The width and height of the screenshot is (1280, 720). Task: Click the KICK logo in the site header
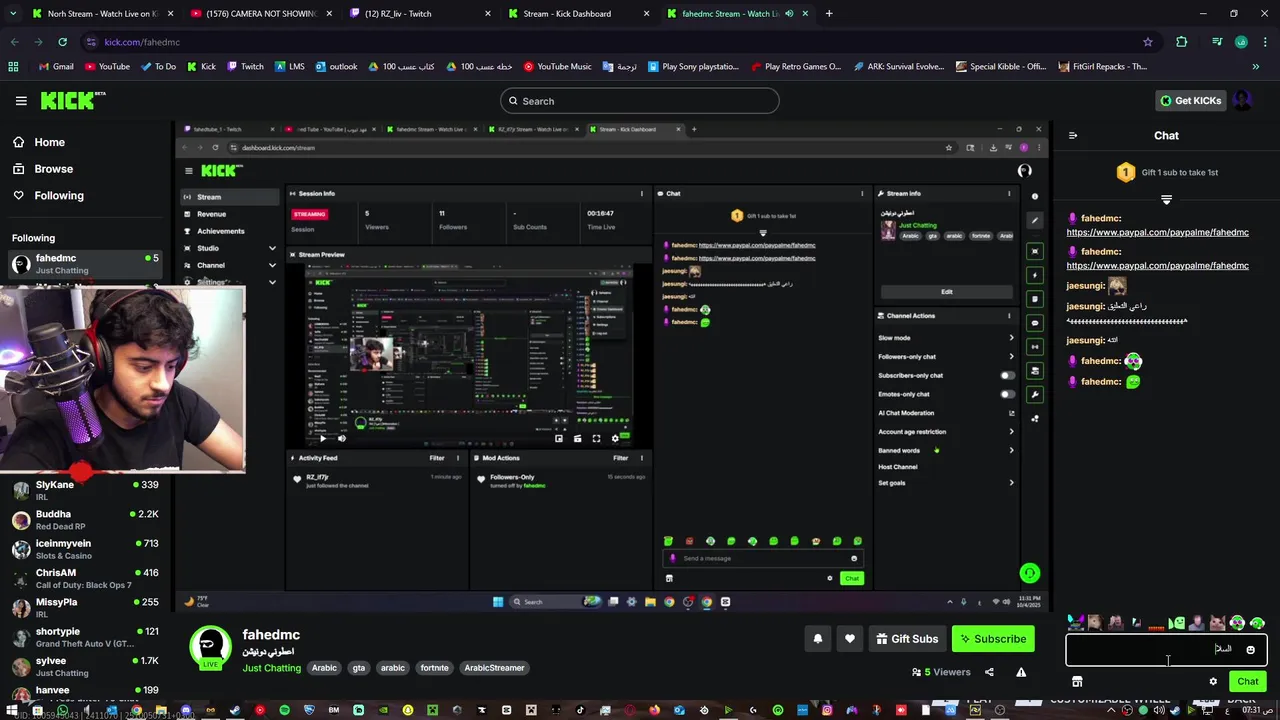[73, 100]
